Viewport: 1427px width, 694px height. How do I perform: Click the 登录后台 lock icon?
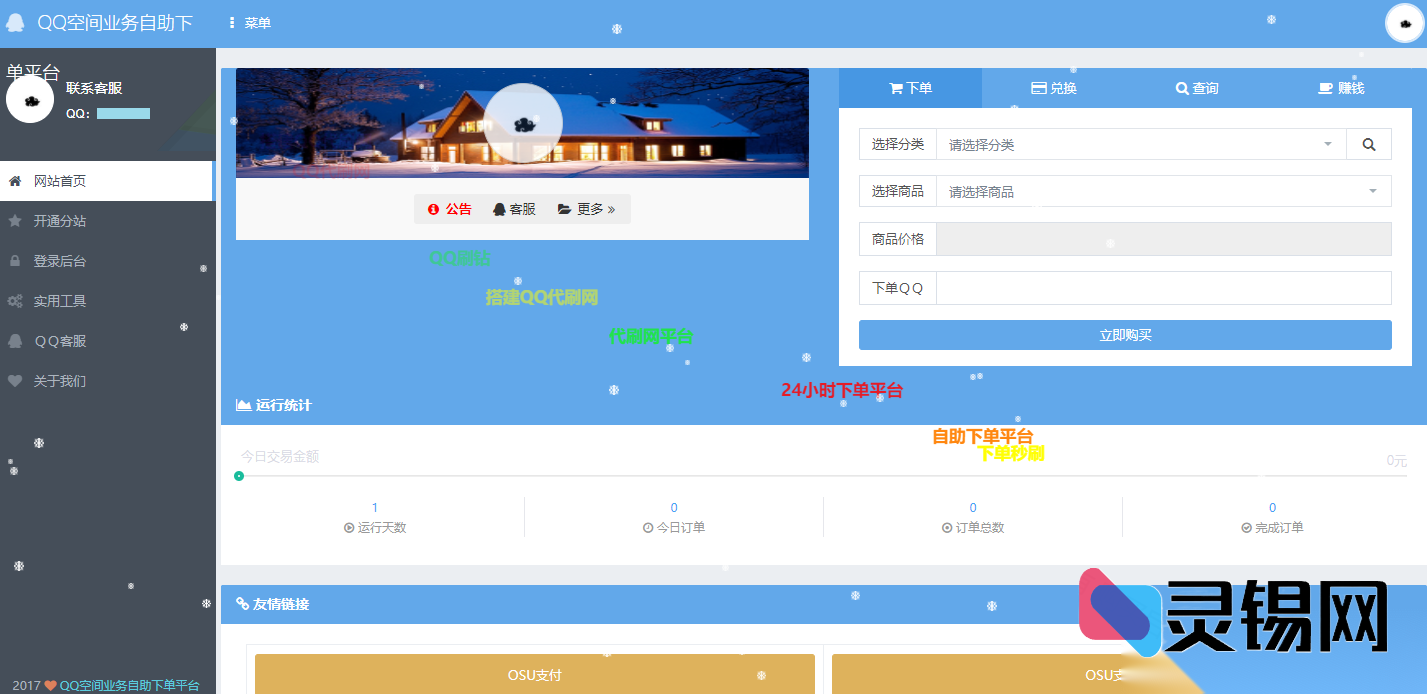[15, 260]
